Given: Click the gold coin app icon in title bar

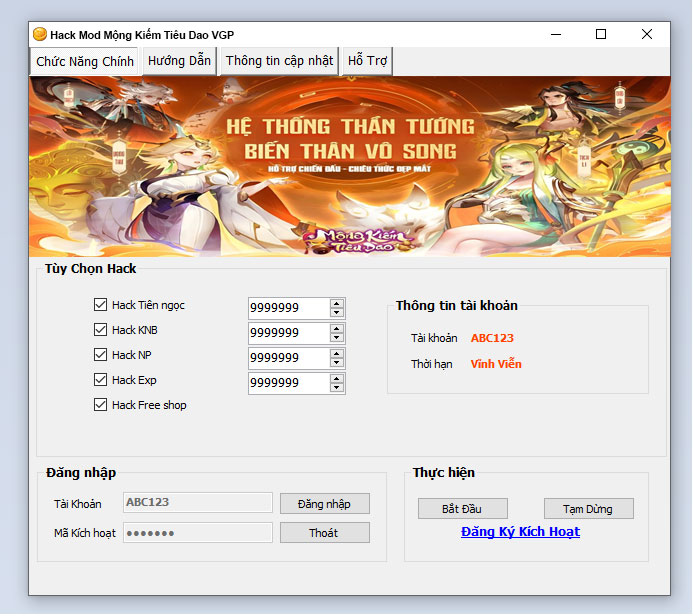Looking at the screenshot, I should point(40,34).
